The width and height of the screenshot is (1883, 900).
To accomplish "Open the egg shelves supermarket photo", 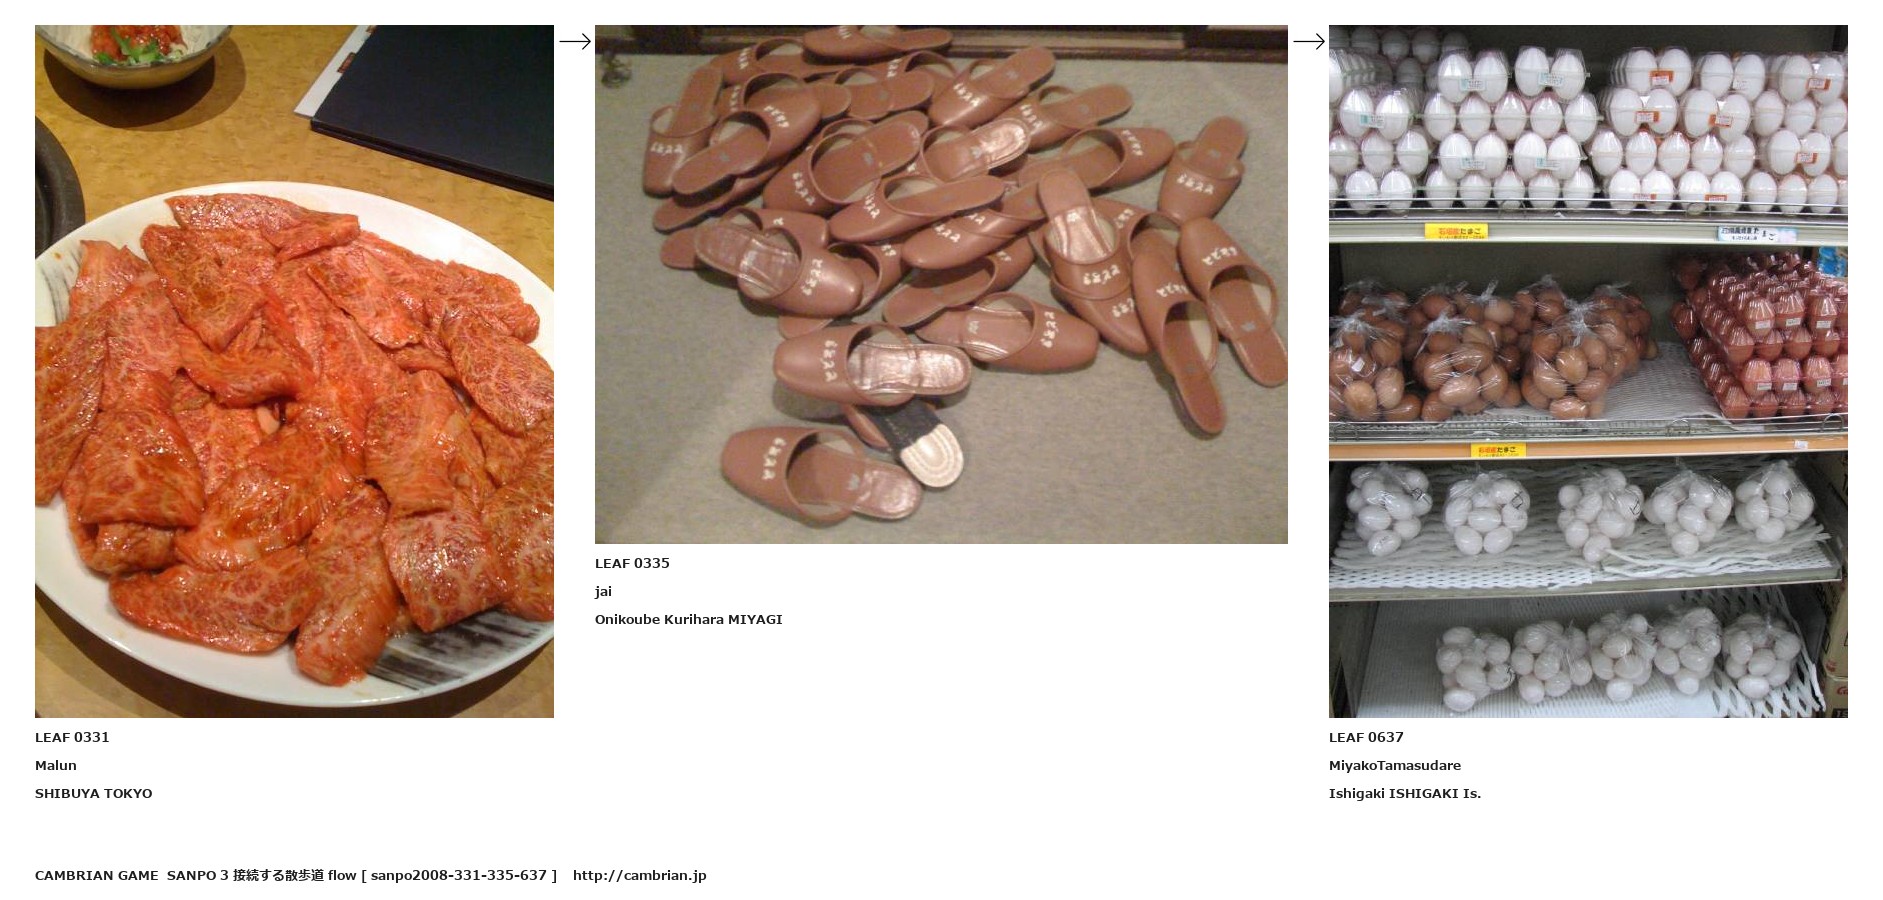I will point(1588,371).
